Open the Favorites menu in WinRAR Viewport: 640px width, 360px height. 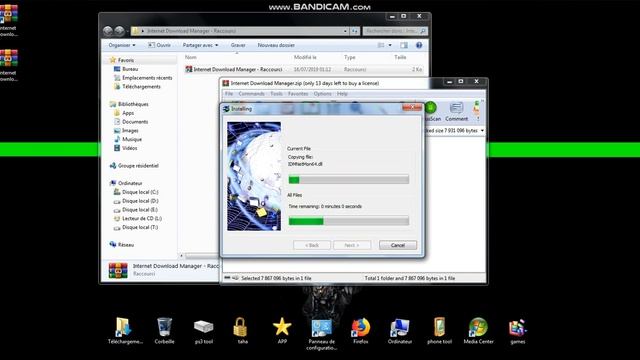[x=298, y=94]
